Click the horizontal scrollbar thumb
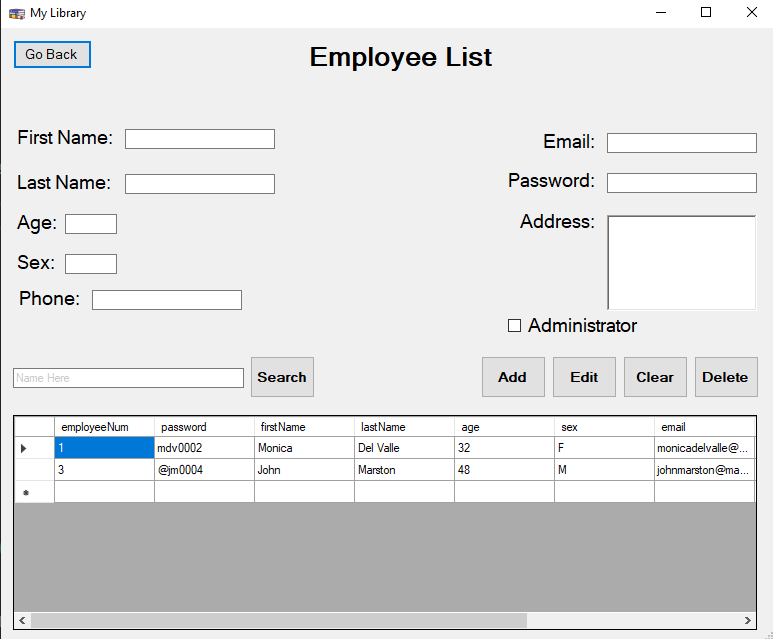 point(279,620)
